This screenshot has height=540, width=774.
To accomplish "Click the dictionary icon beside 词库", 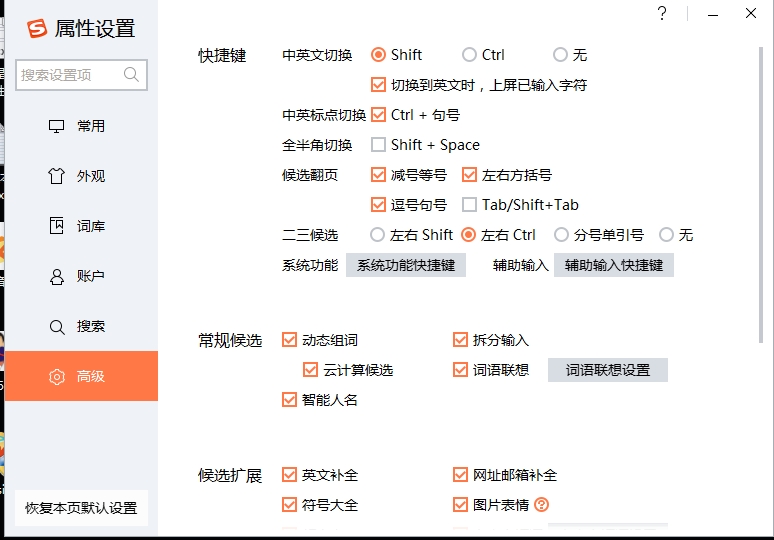I will (x=57, y=226).
